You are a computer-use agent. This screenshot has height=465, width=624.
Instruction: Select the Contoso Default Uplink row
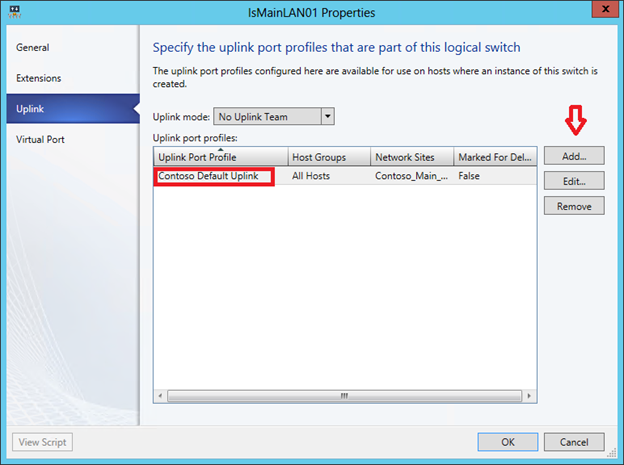(x=345, y=176)
